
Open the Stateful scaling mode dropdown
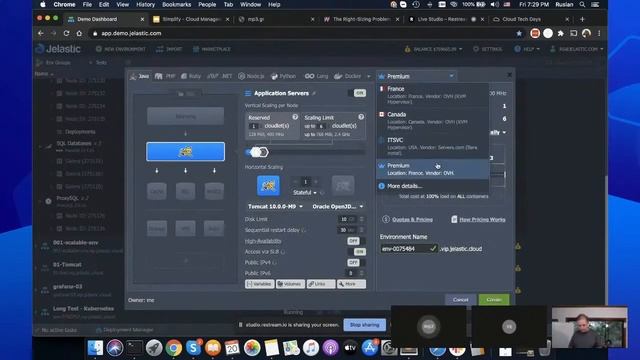click(x=305, y=193)
